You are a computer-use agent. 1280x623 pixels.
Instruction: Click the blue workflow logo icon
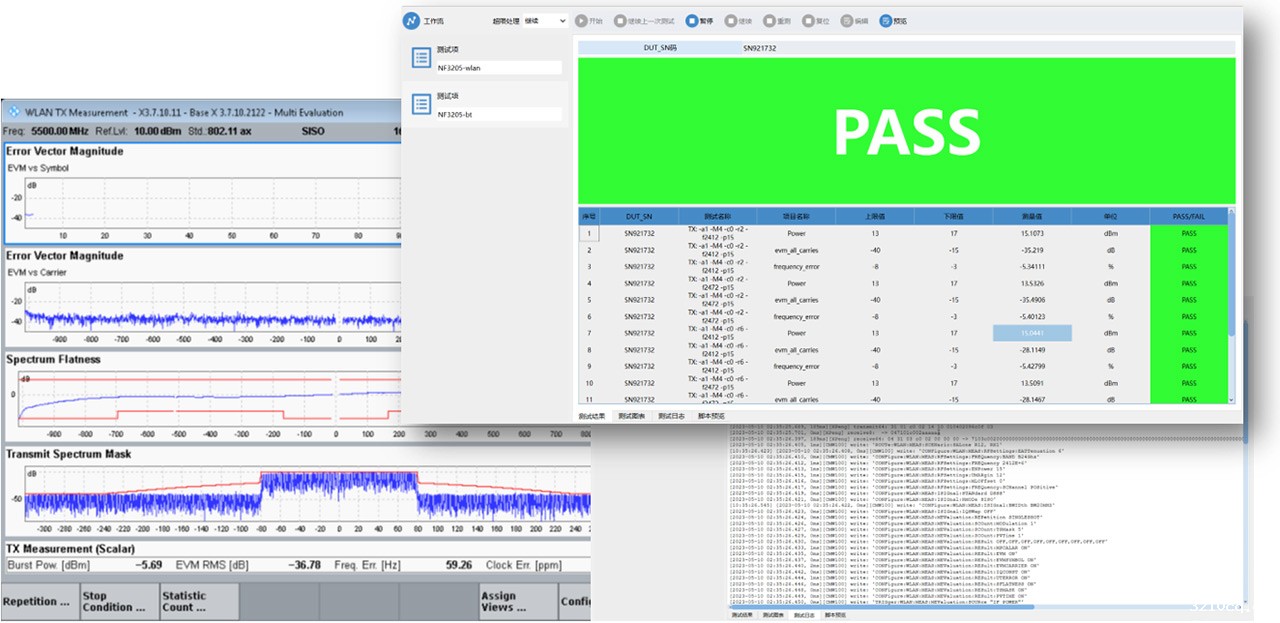click(411, 21)
